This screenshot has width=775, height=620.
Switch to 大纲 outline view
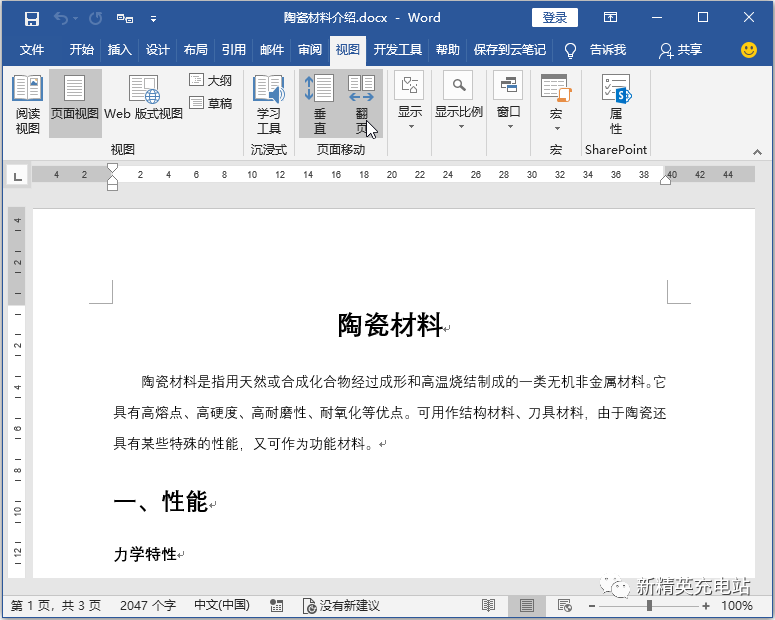tap(211, 80)
